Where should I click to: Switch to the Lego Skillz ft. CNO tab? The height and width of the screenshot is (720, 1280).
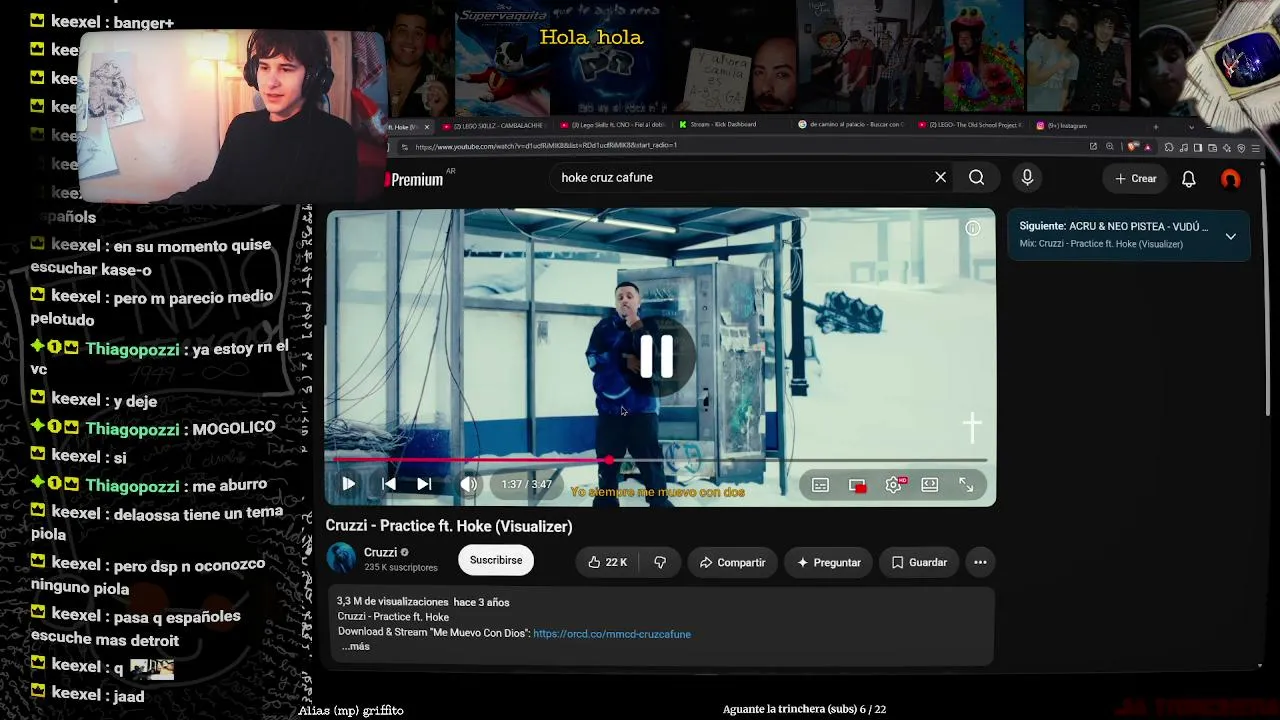coord(612,126)
